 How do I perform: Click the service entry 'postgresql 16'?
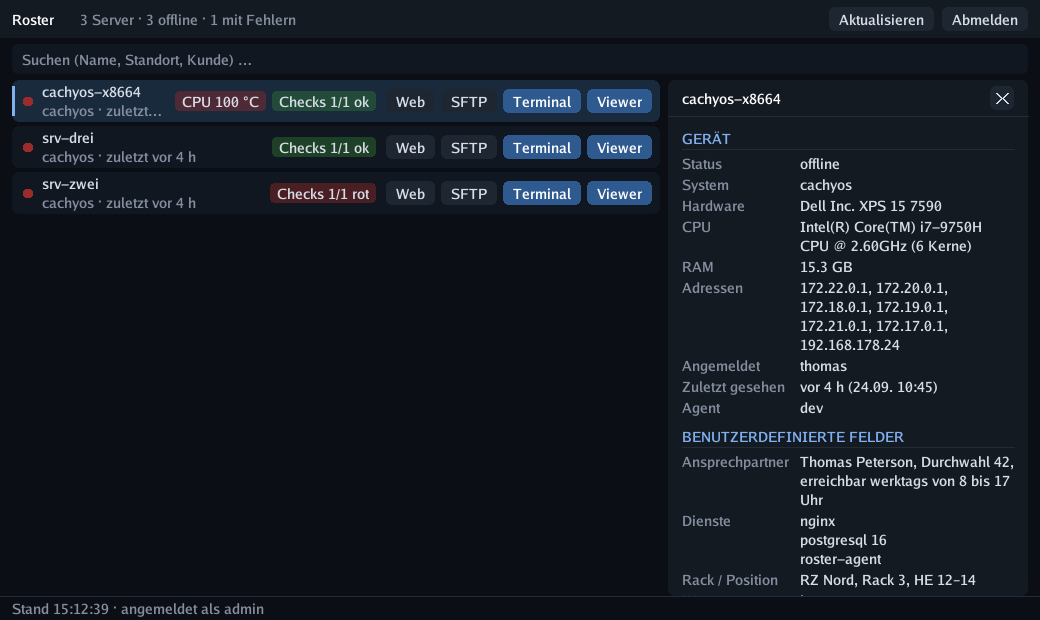click(x=843, y=540)
